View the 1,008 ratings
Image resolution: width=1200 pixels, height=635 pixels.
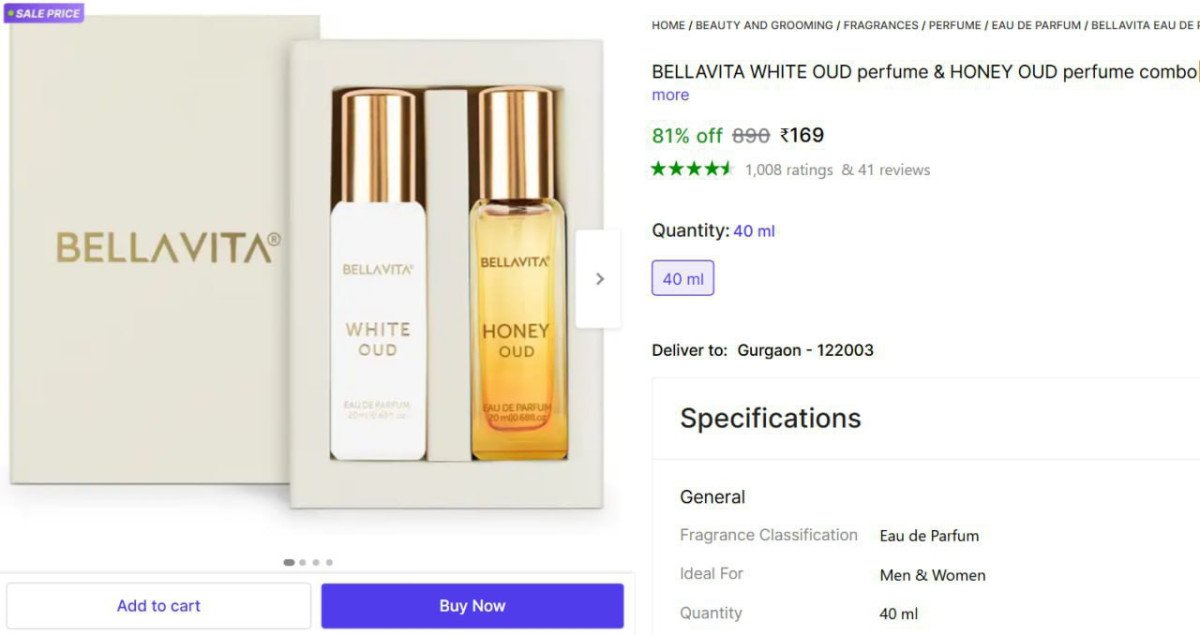(x=788, y=170)
